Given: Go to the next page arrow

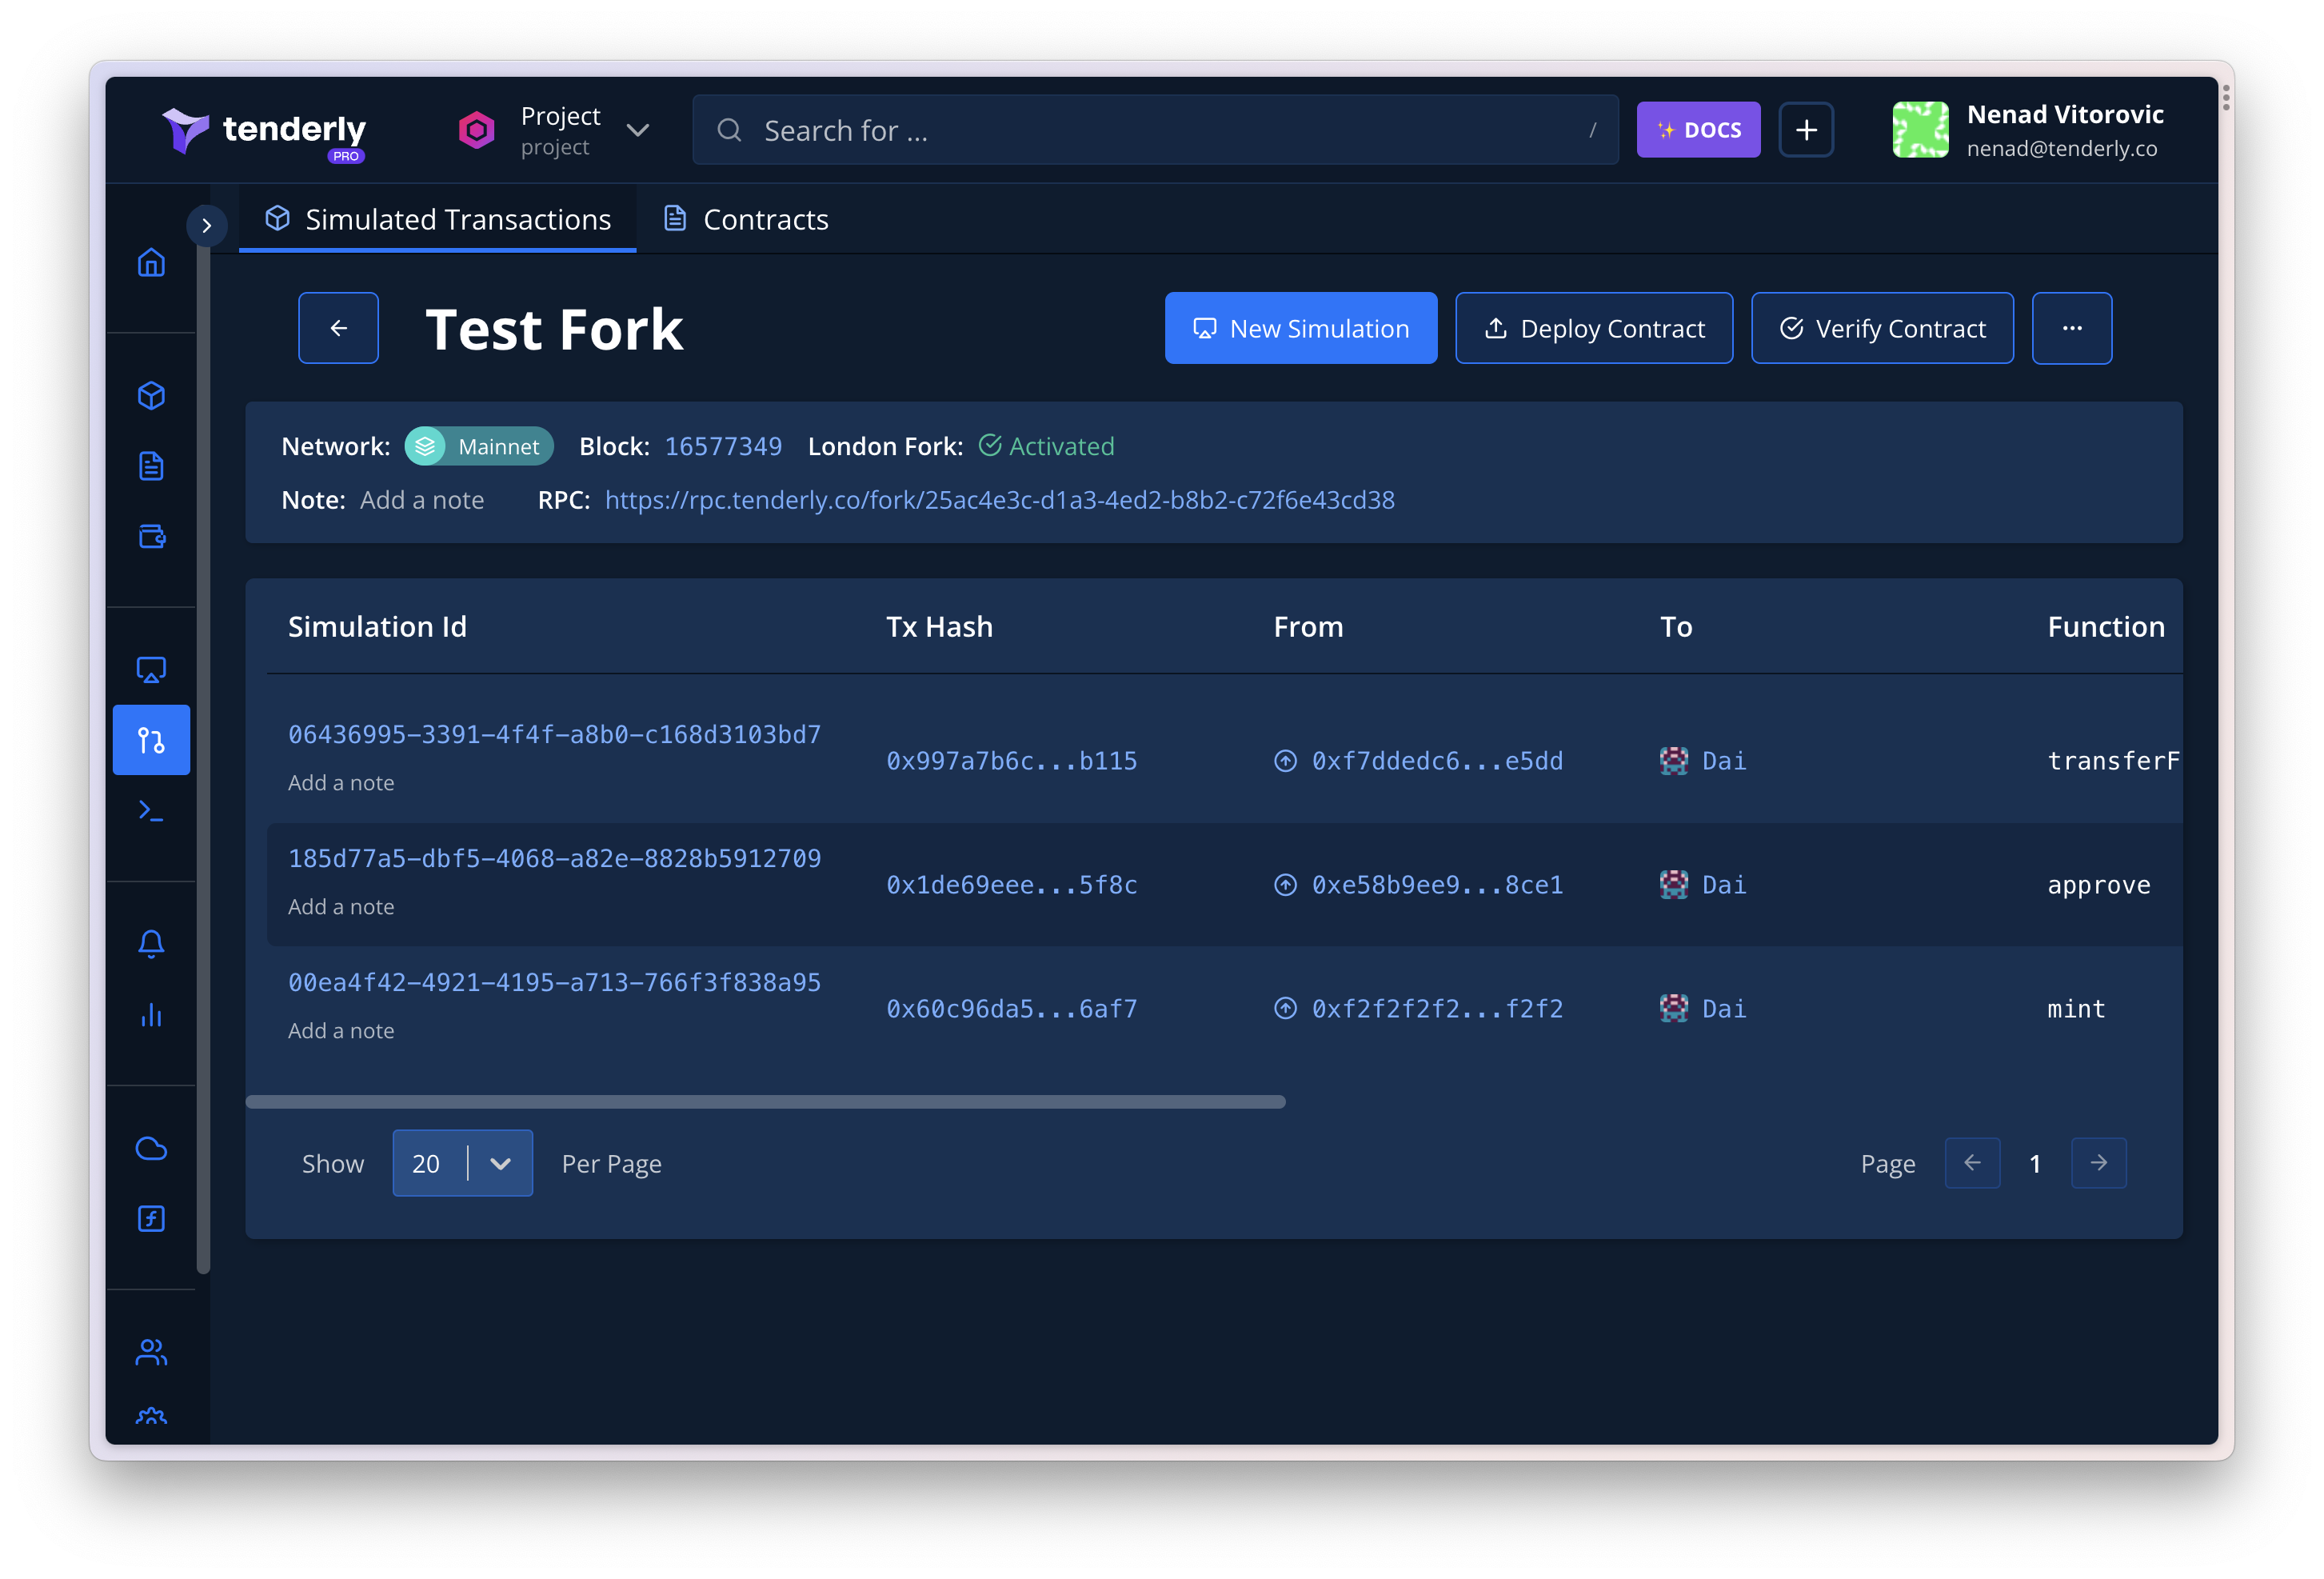Looking at the screenshot, I should point(2099,1163).
